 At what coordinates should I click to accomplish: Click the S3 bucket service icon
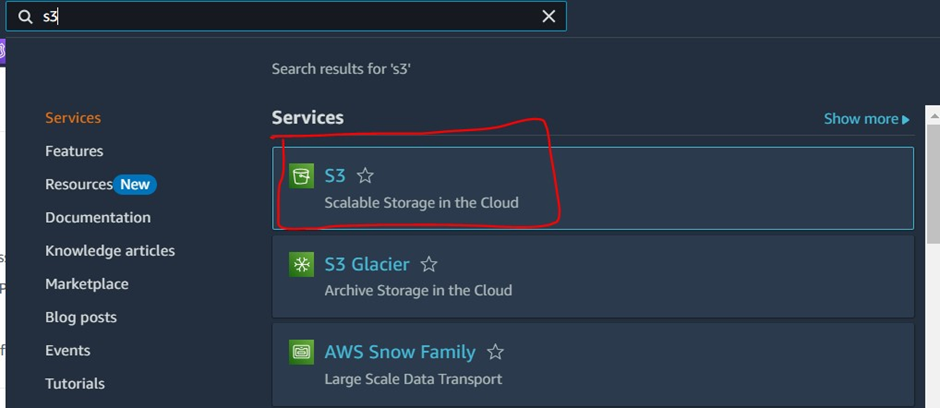(301, 176)
